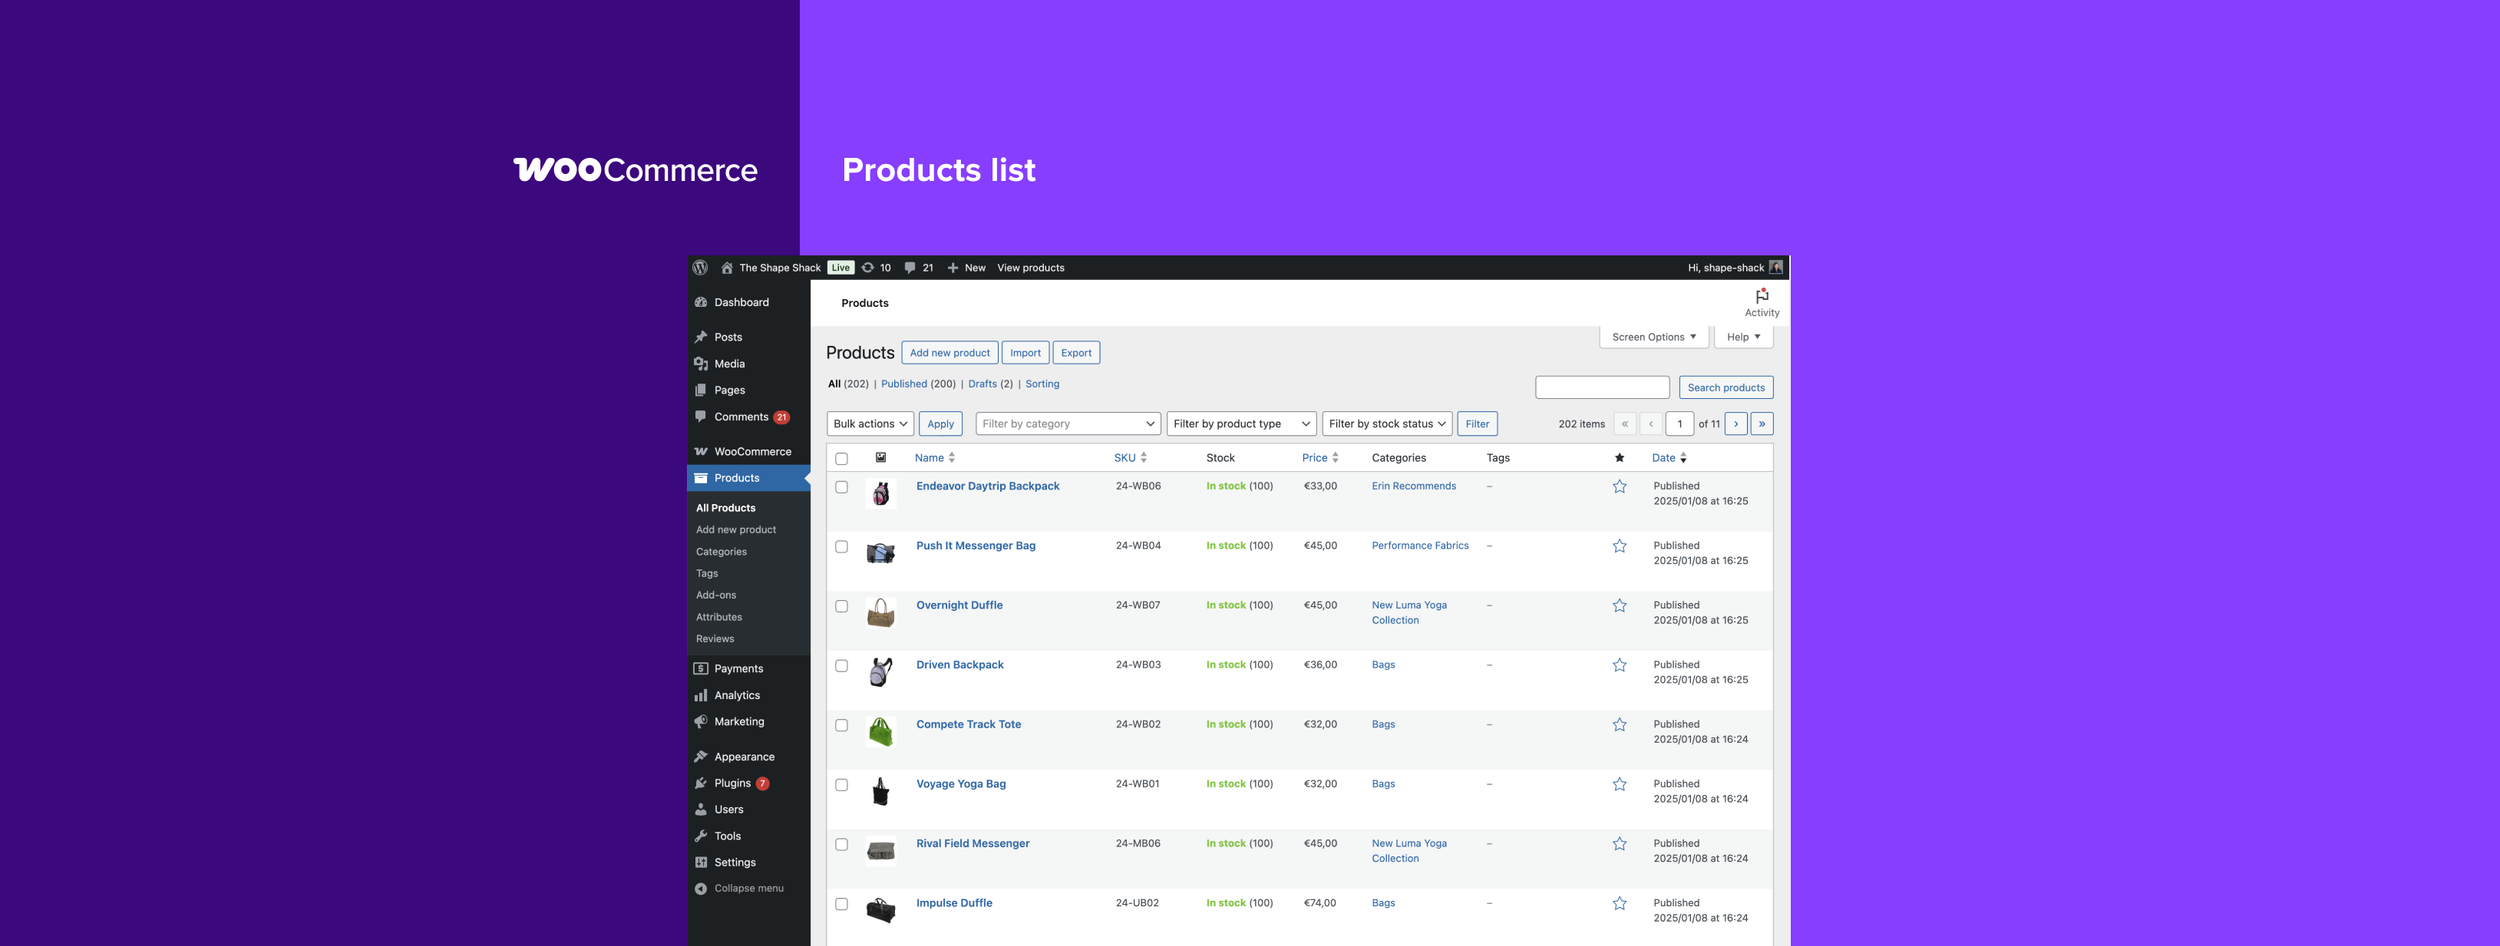Click the Export button
Screen dimensions: 2500x946
click(1076, 353)
